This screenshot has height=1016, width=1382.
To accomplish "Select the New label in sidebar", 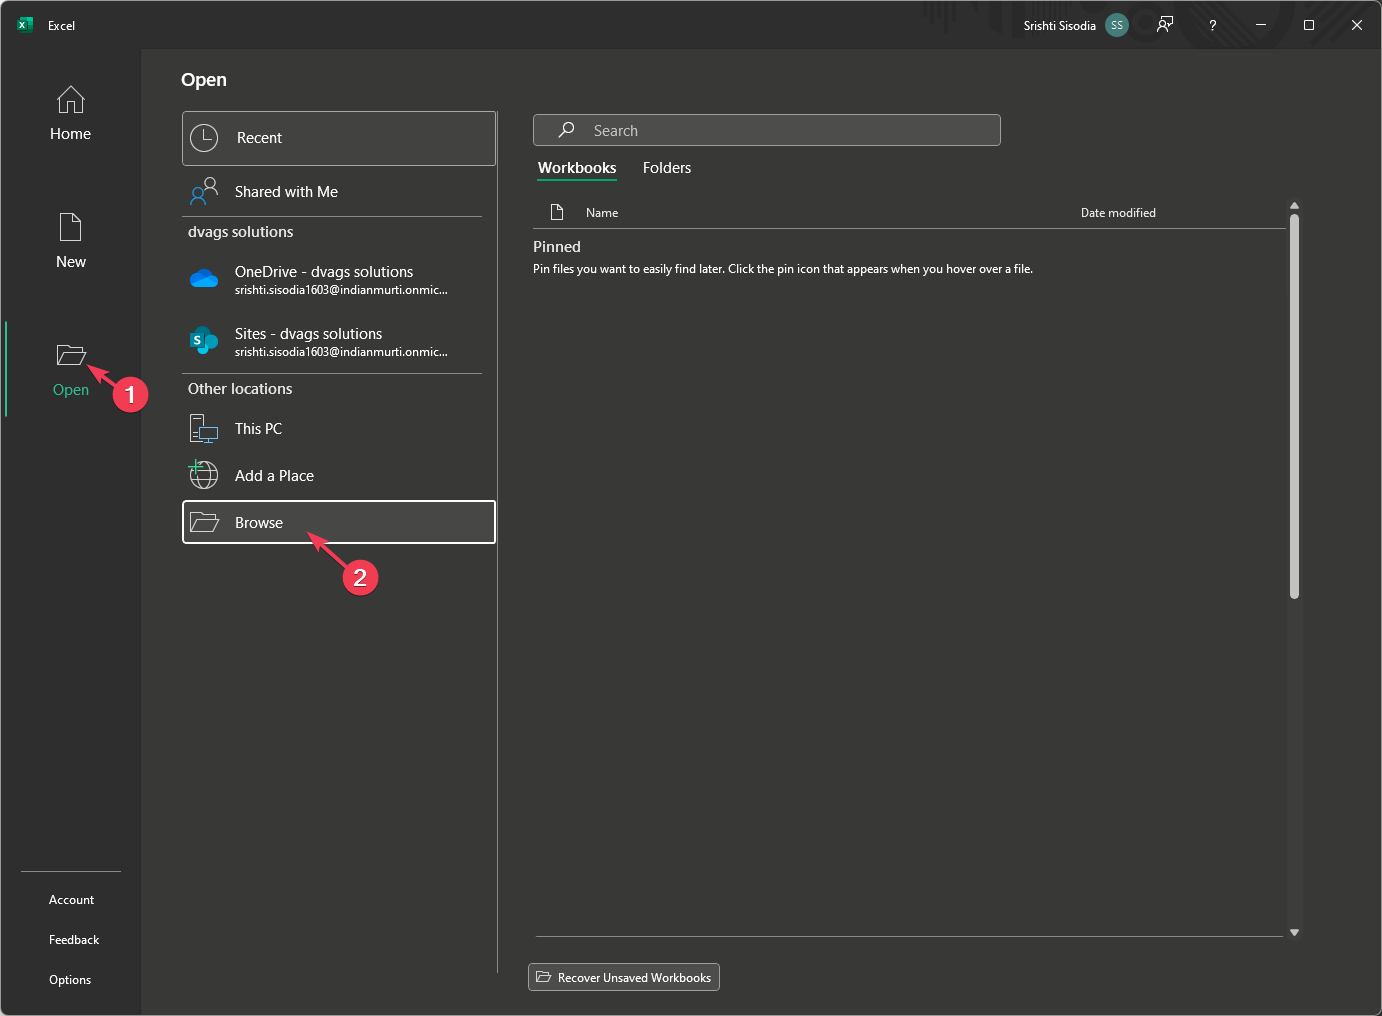I will point(71,262).
